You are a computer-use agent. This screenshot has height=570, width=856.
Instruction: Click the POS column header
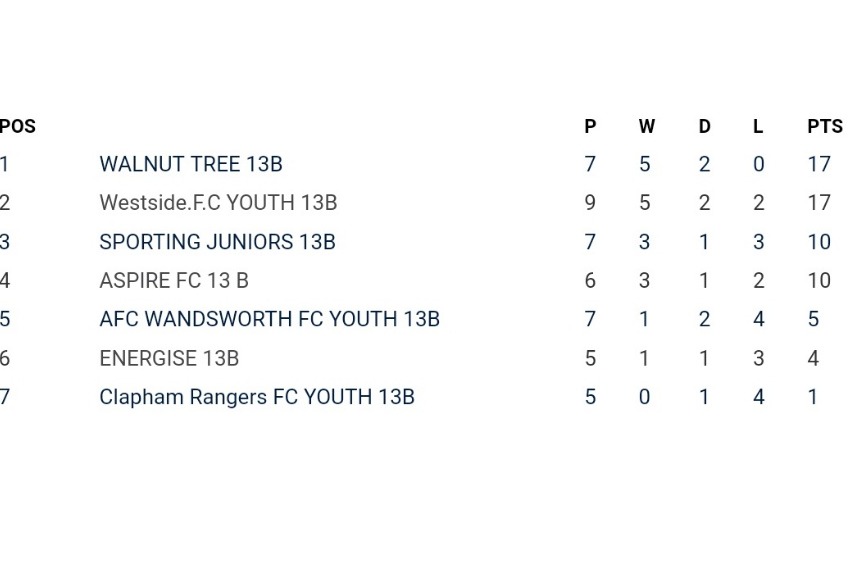[x=17, y=127]
